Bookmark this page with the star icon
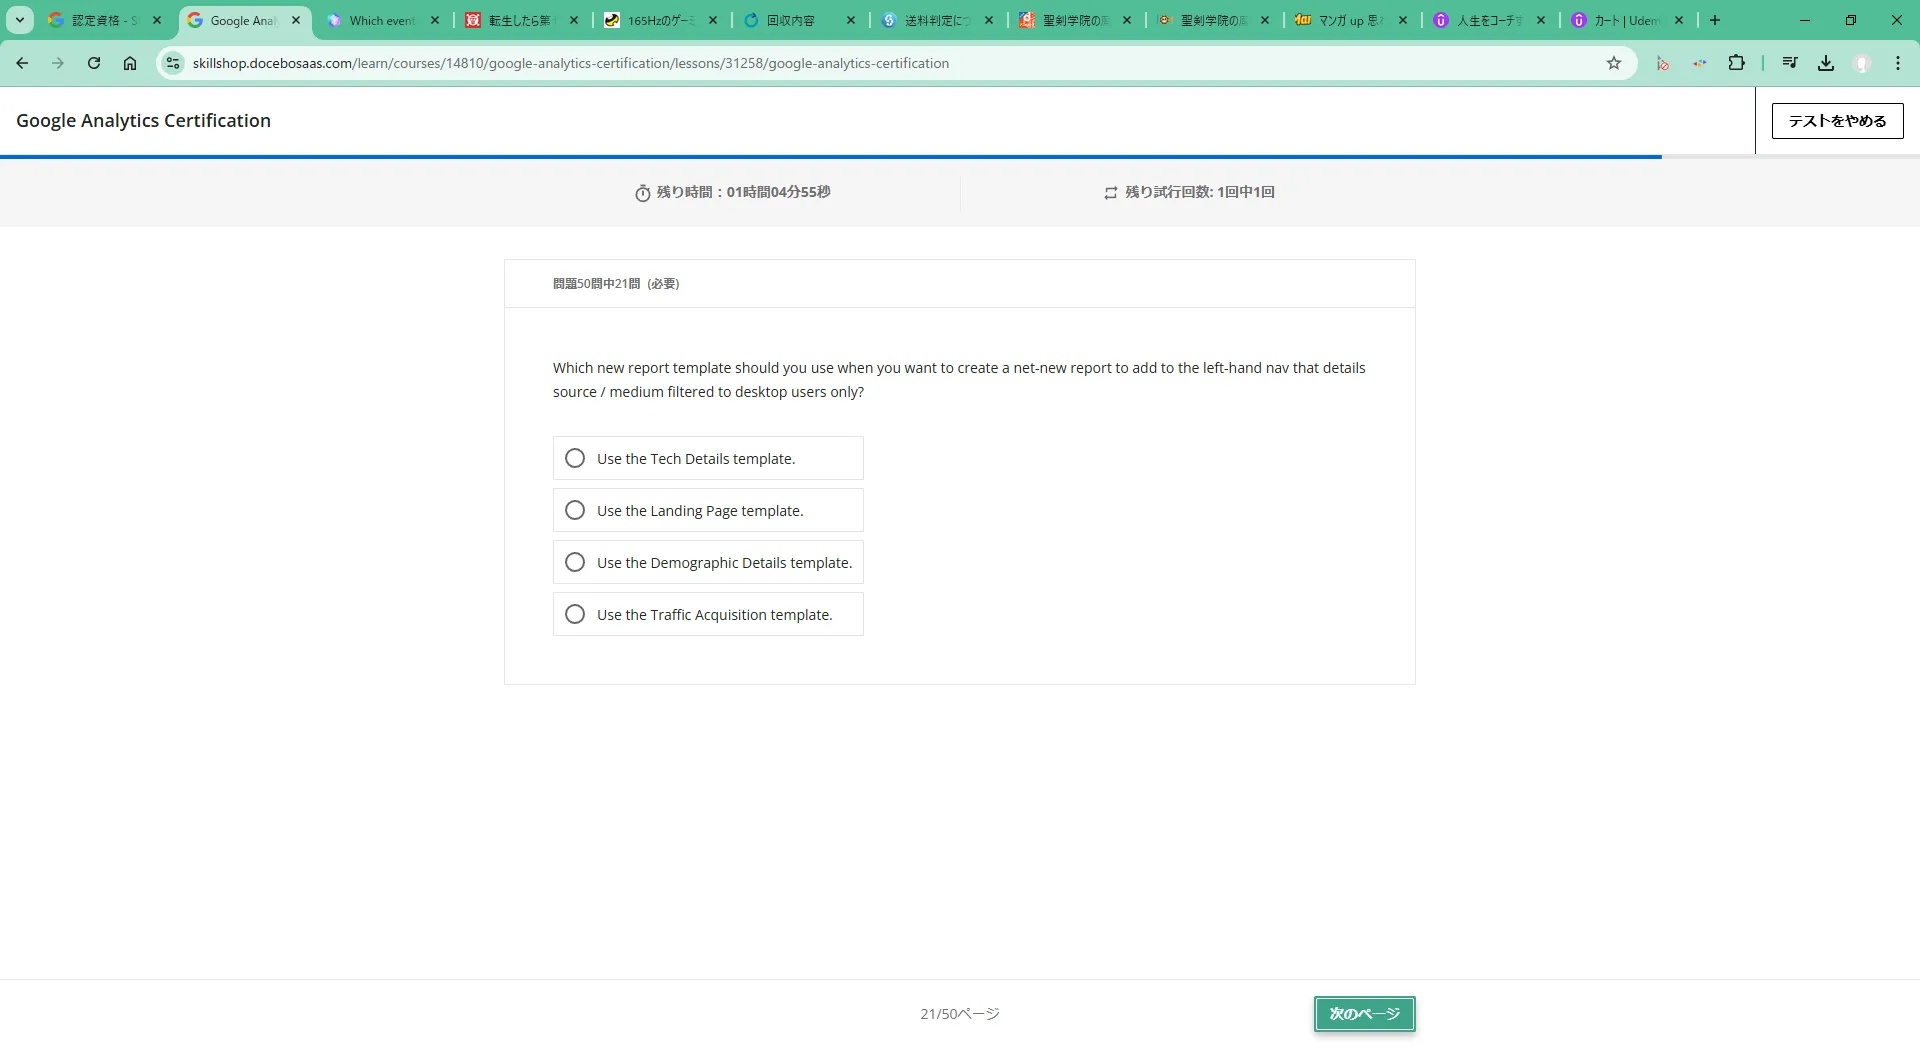 click(1614, 63)
